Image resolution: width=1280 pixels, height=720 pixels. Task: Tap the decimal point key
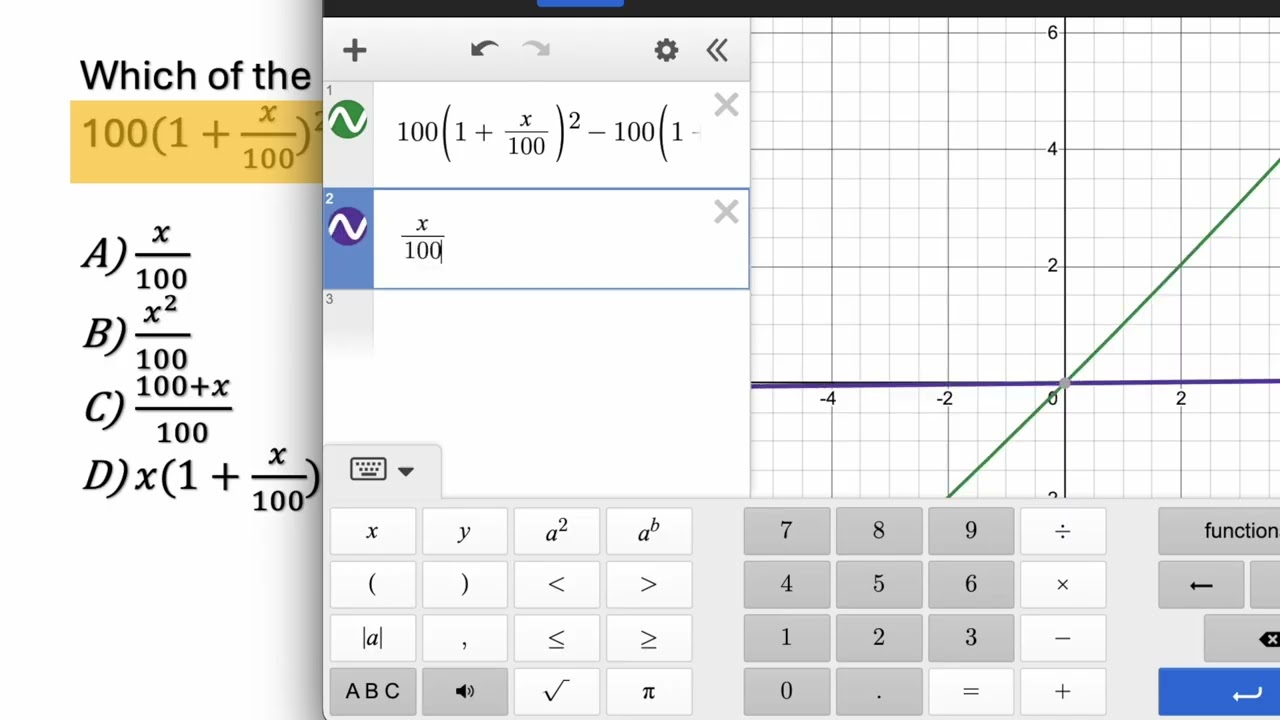878,692
